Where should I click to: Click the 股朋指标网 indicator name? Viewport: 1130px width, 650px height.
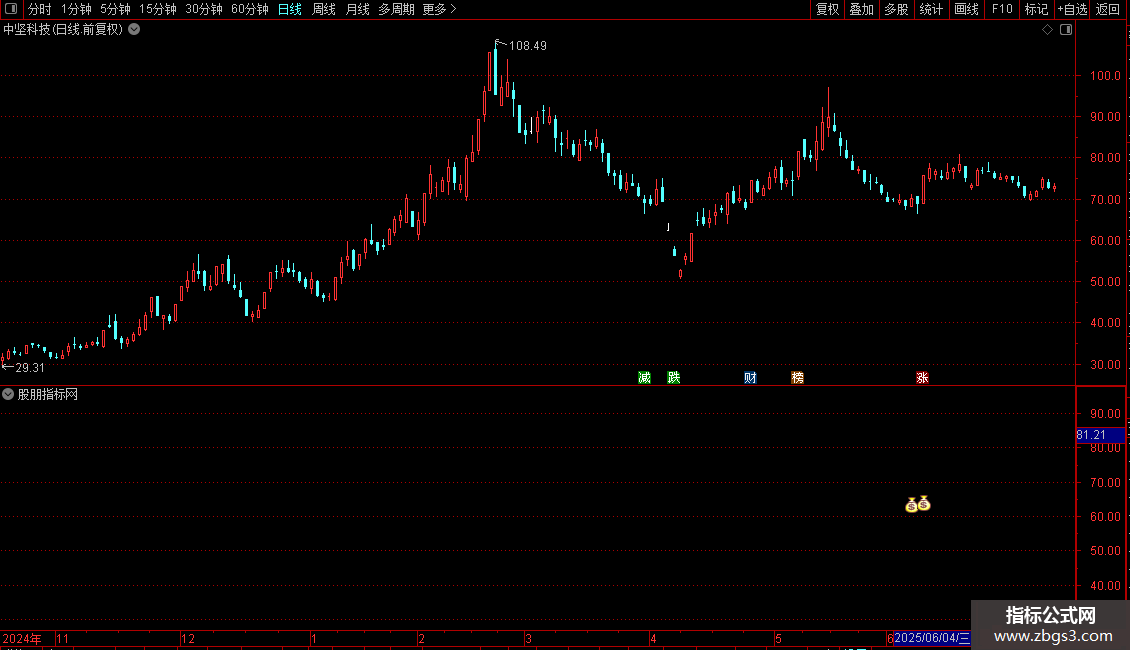coord(48,394)
